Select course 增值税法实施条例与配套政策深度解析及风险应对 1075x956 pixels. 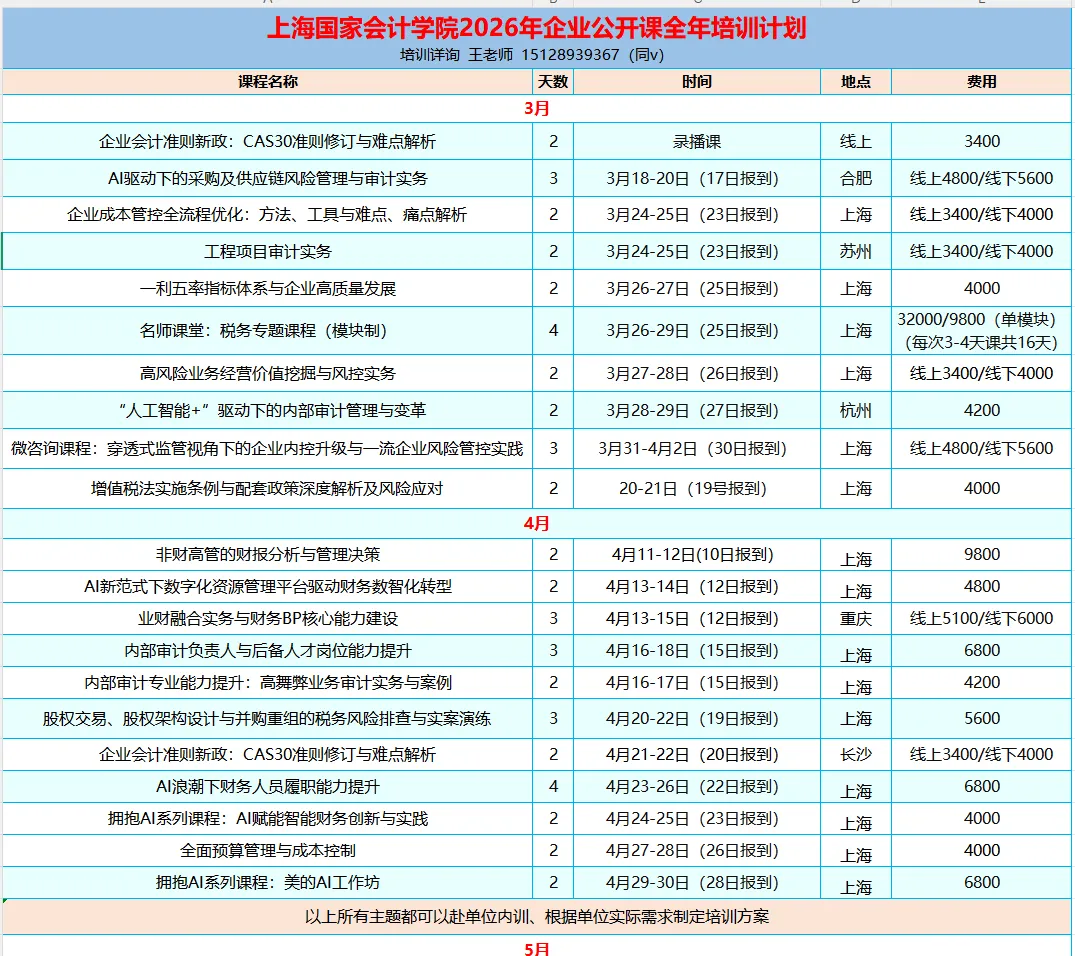267,488
